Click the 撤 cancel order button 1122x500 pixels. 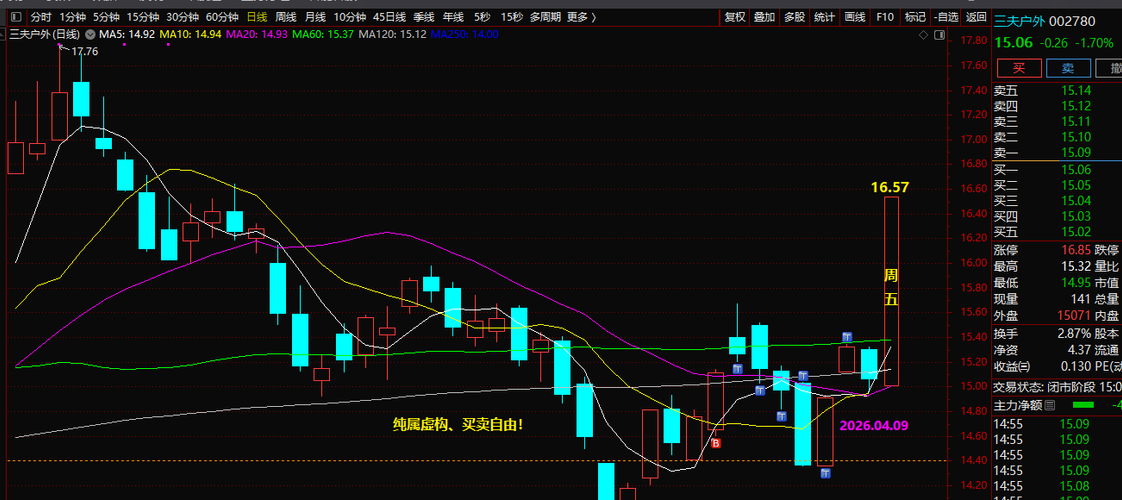1111,68
